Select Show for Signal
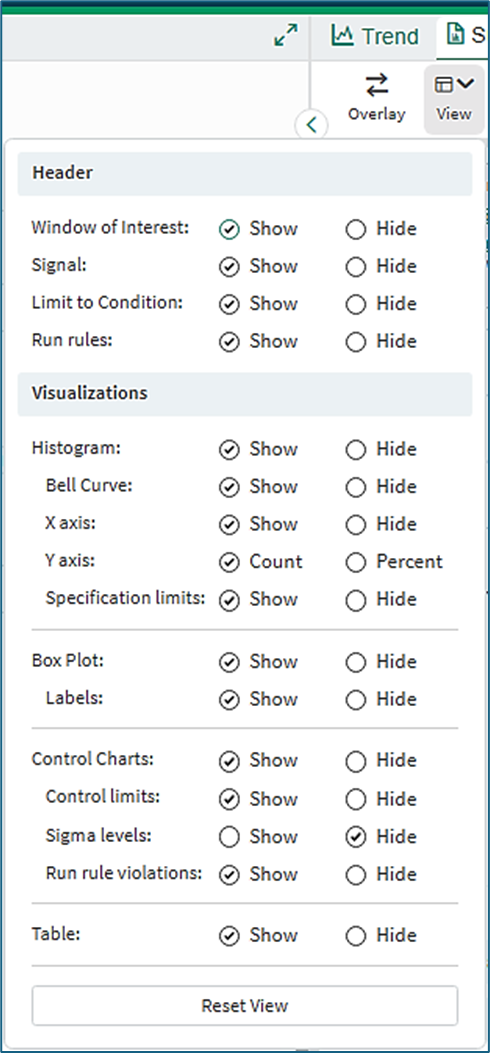 [x=230, y=267]
